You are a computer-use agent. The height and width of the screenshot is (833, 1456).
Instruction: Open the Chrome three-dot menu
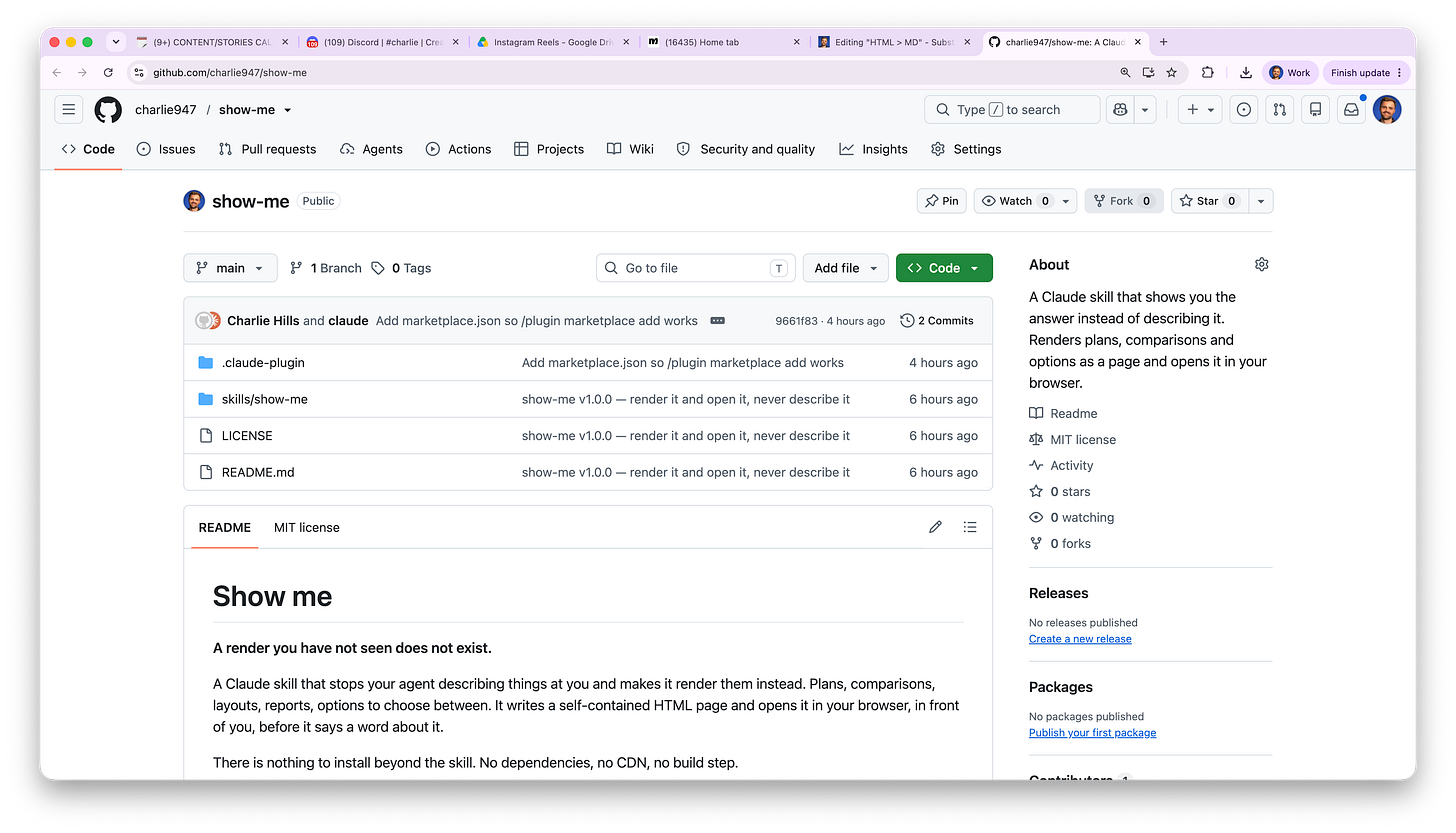tap(1399, 73)
